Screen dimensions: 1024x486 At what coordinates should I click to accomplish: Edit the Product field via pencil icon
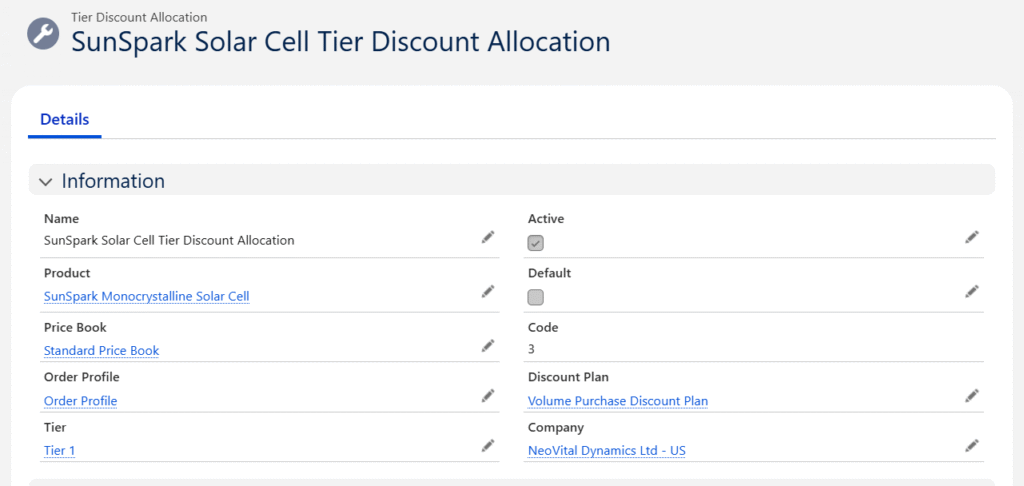(x=488, y=291)
